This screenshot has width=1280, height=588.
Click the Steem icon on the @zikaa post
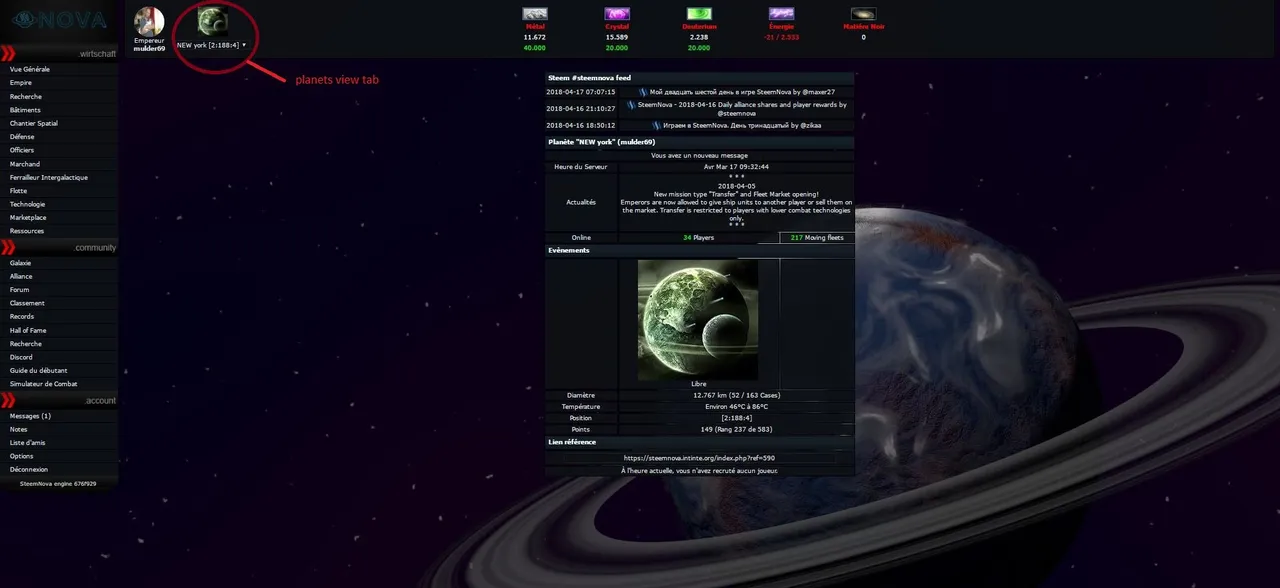pos(657,126)
